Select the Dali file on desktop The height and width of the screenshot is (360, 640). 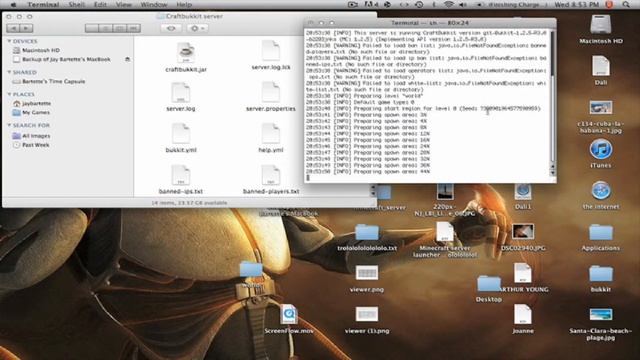(x=600, y=66)
